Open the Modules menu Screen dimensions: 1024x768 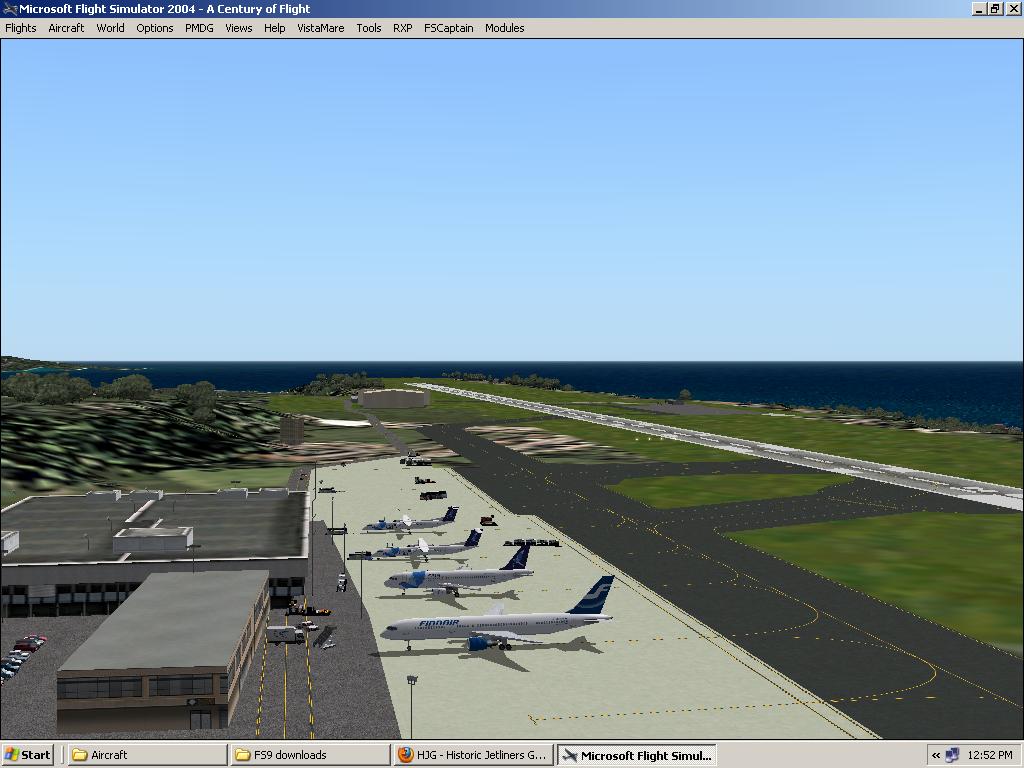tap(504, 28)
